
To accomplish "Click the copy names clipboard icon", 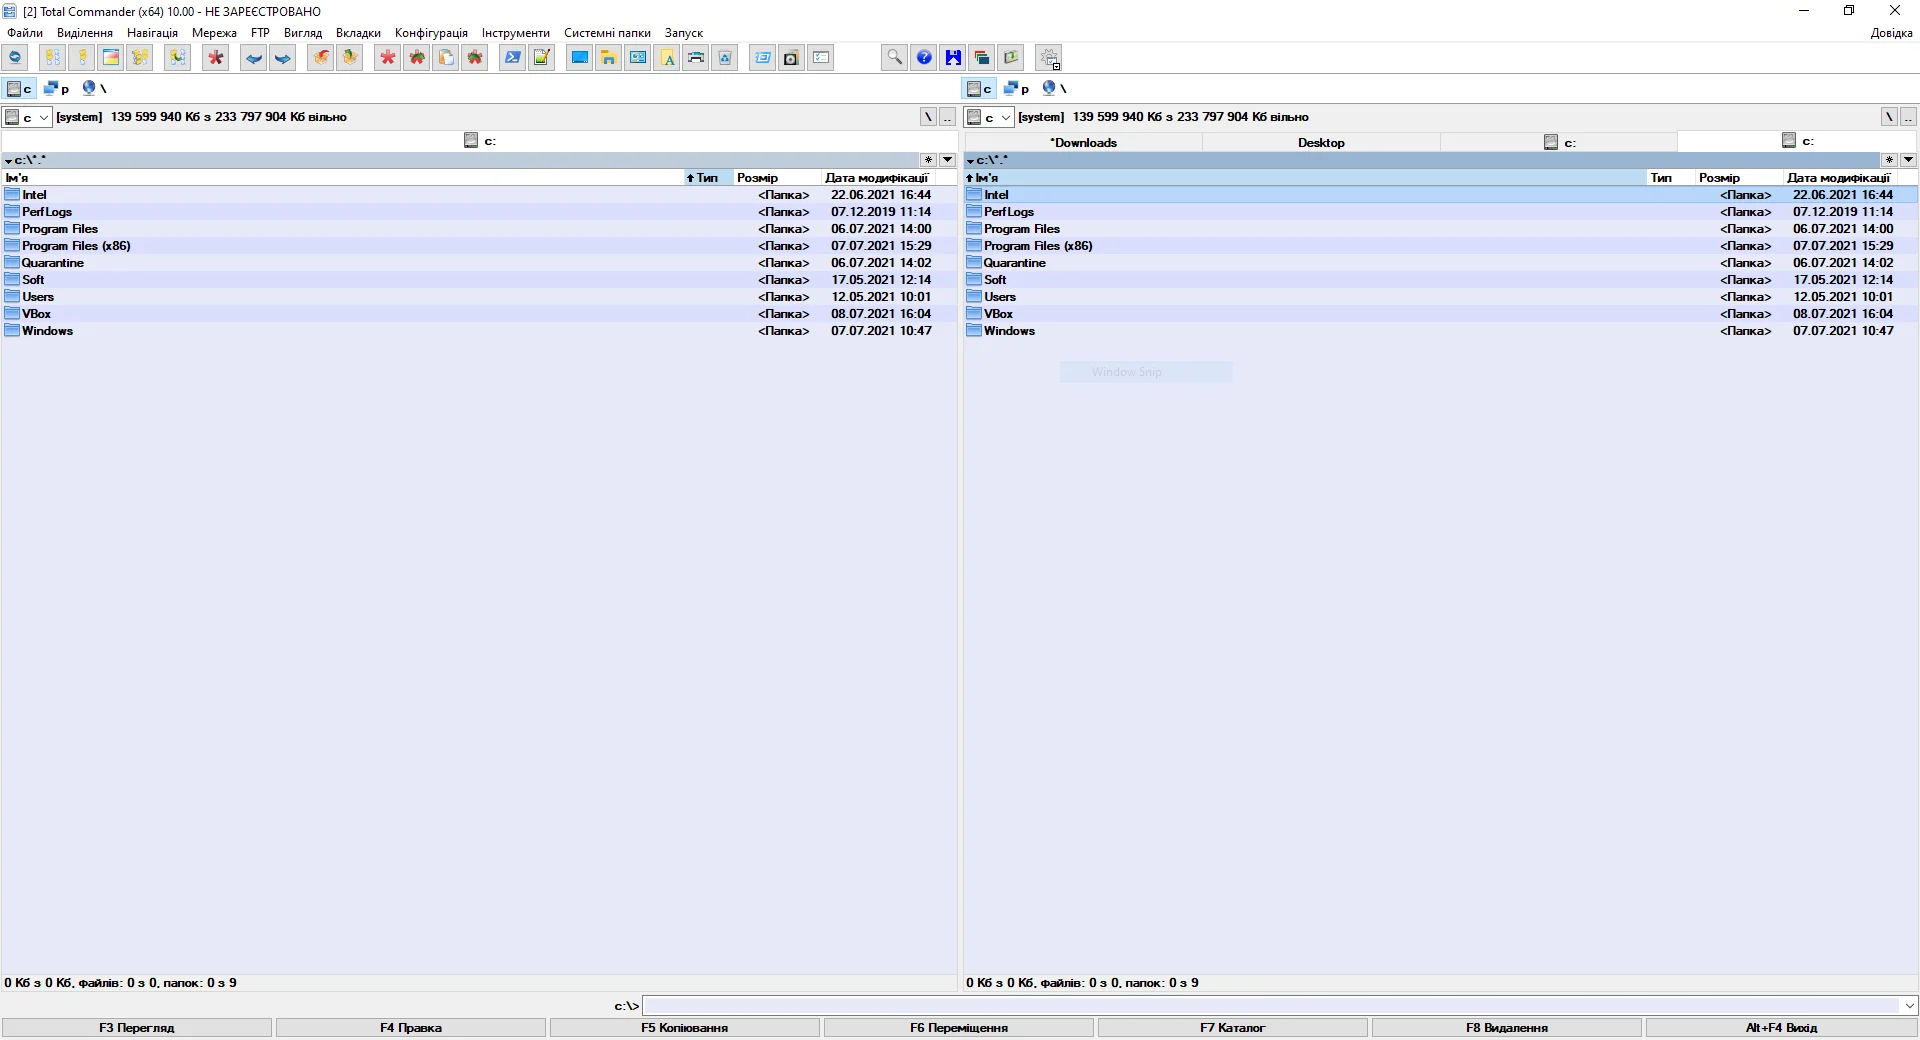I will click(446, 57).
